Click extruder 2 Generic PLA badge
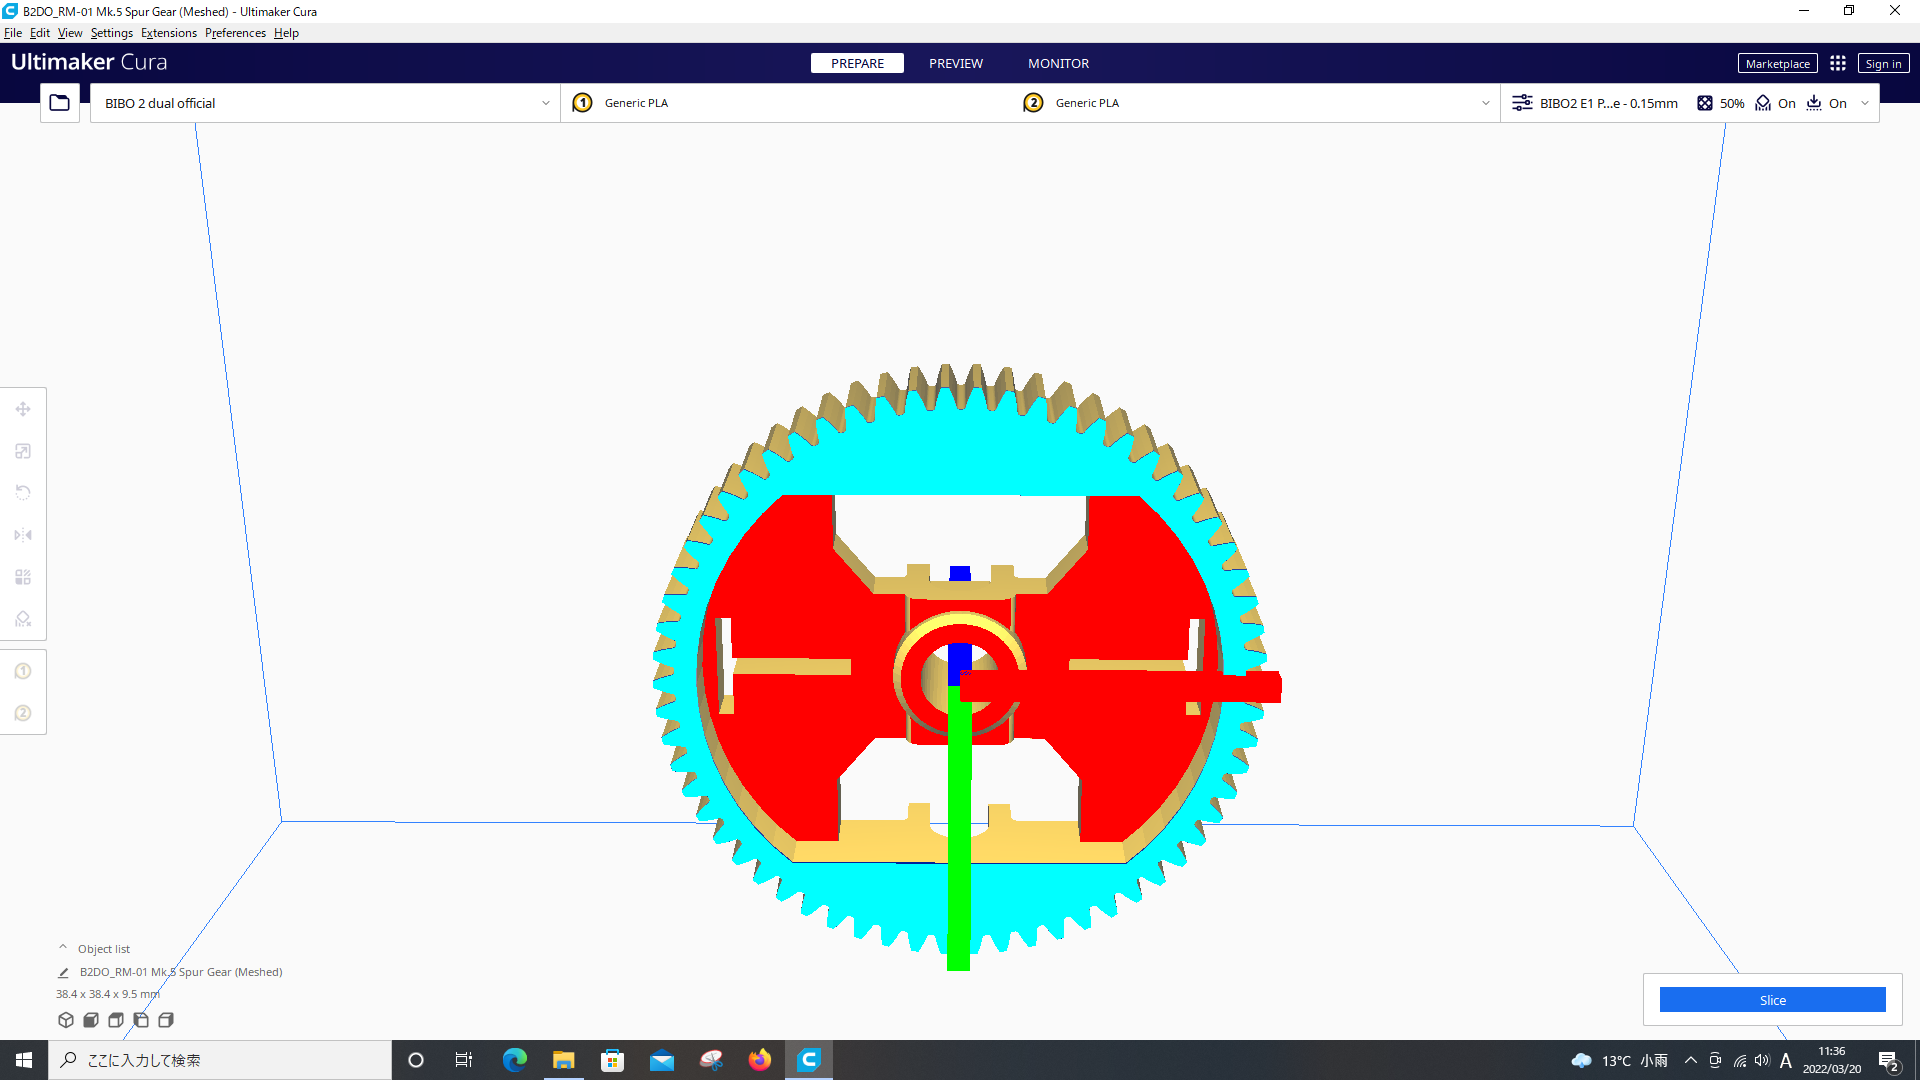The image size is (1920, 1080). (x=1033, y=103)
